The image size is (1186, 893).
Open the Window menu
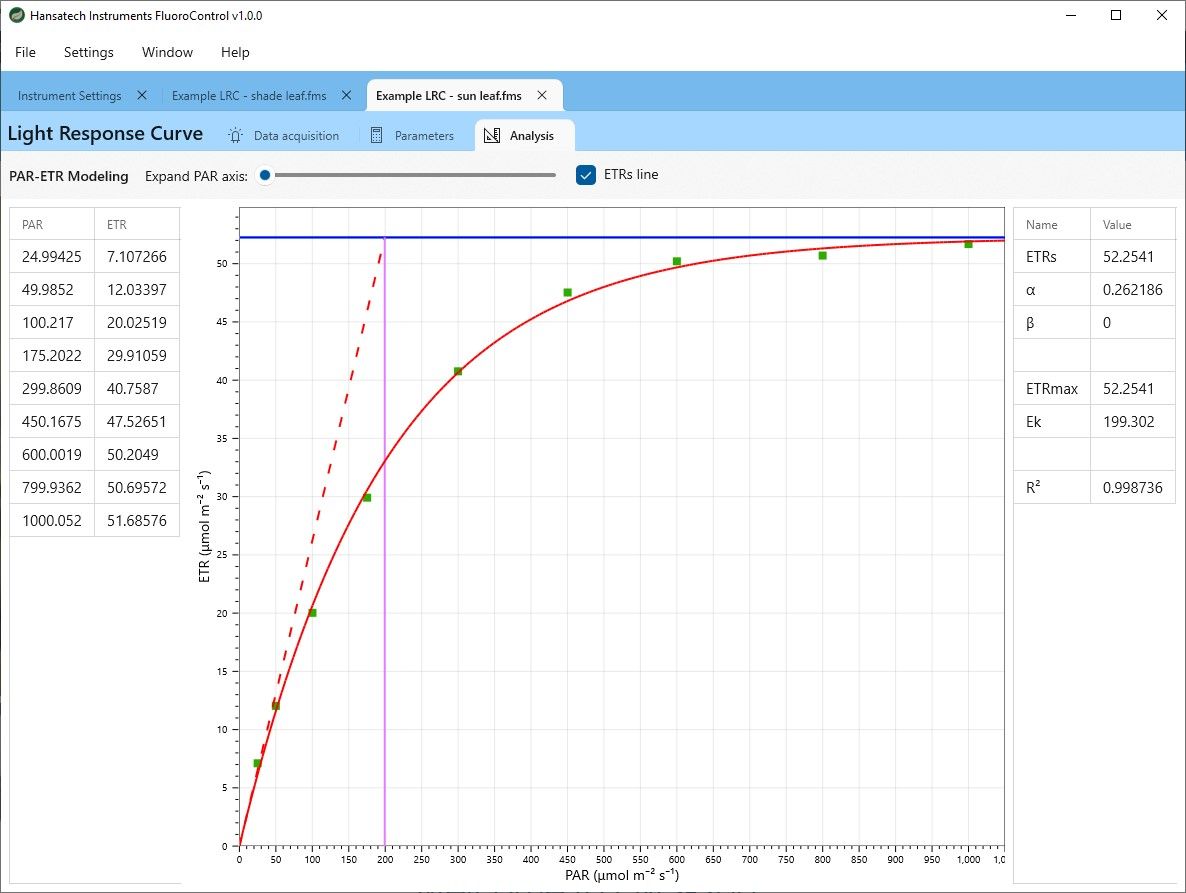(167, 52)
